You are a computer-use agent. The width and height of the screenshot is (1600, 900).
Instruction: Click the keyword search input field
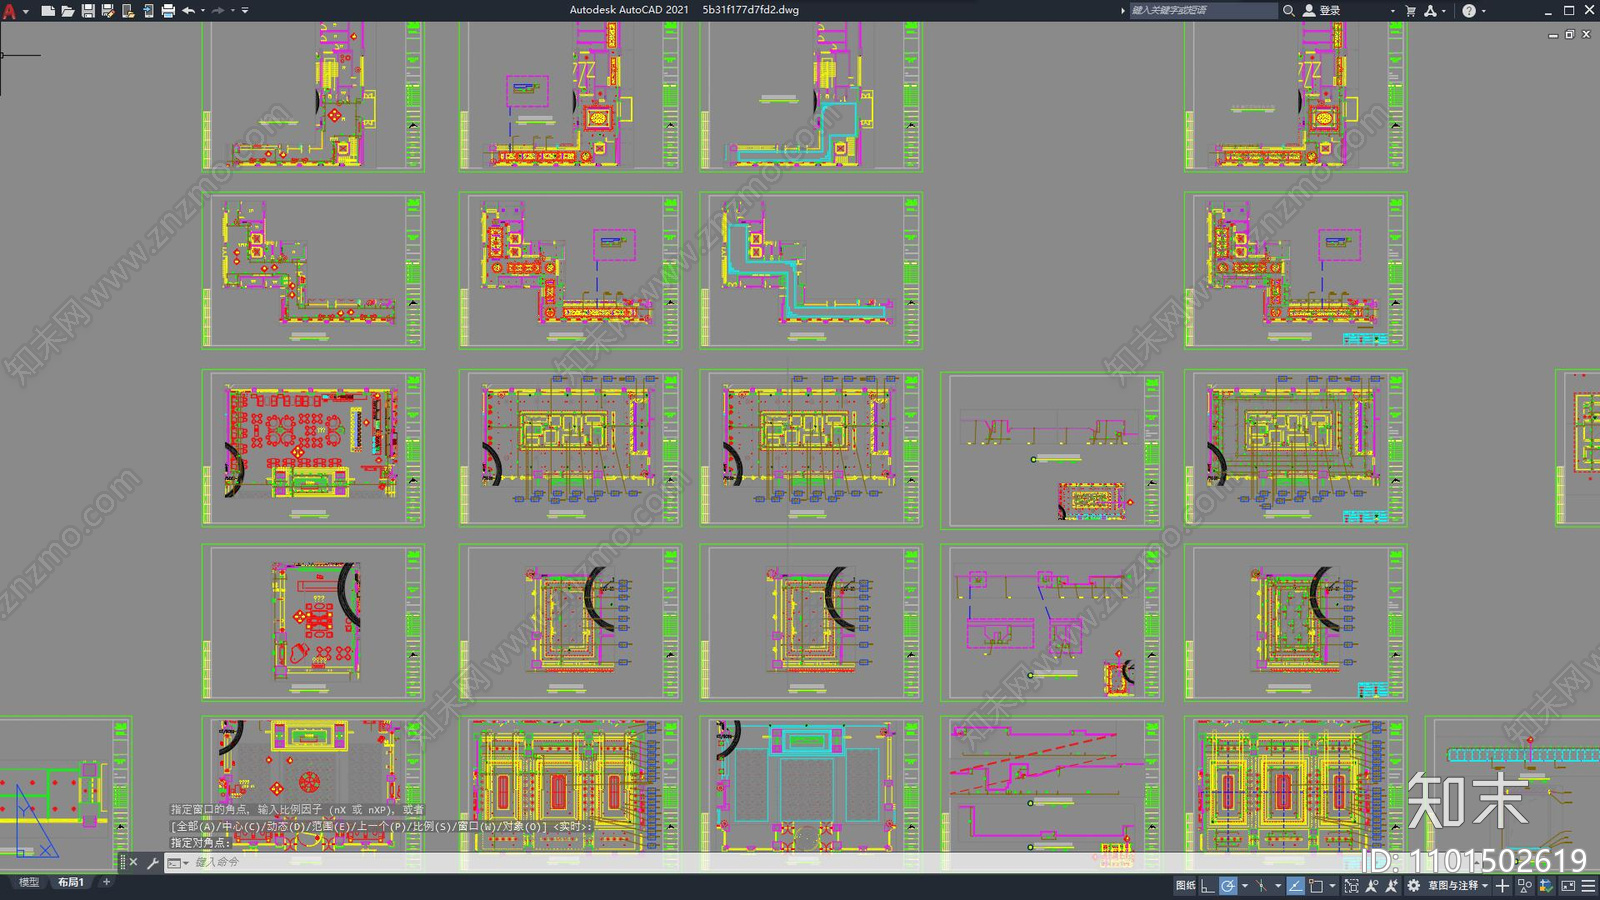[x=1203, y=11]
